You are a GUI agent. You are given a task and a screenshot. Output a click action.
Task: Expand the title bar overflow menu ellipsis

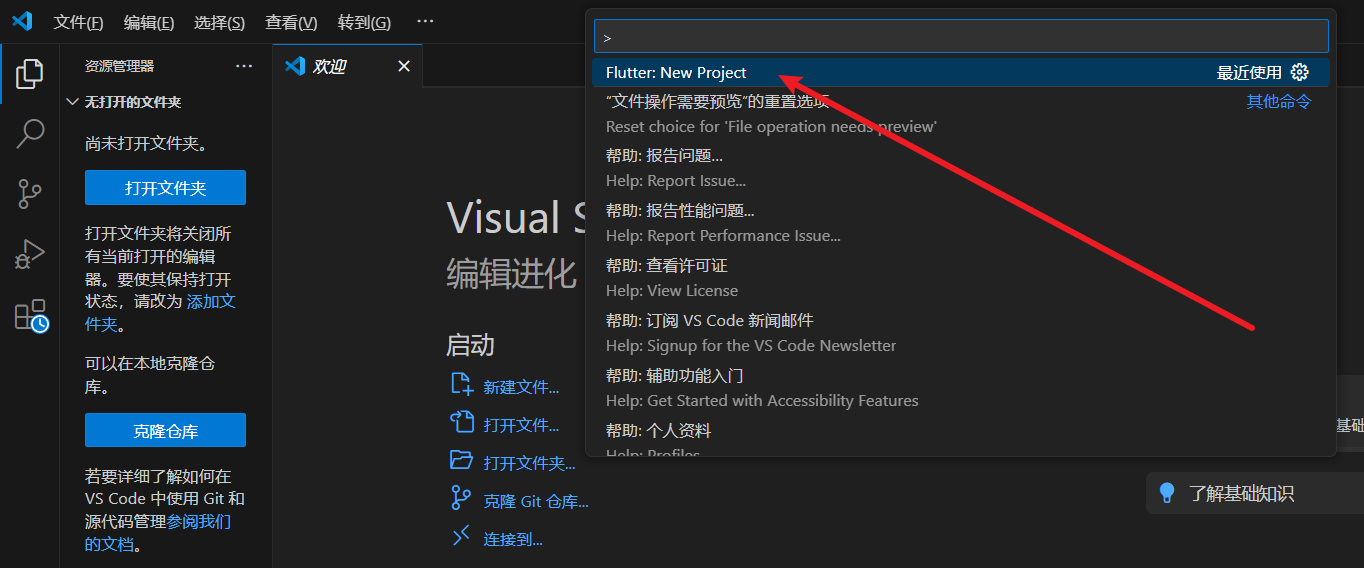(x=425, y=21)
